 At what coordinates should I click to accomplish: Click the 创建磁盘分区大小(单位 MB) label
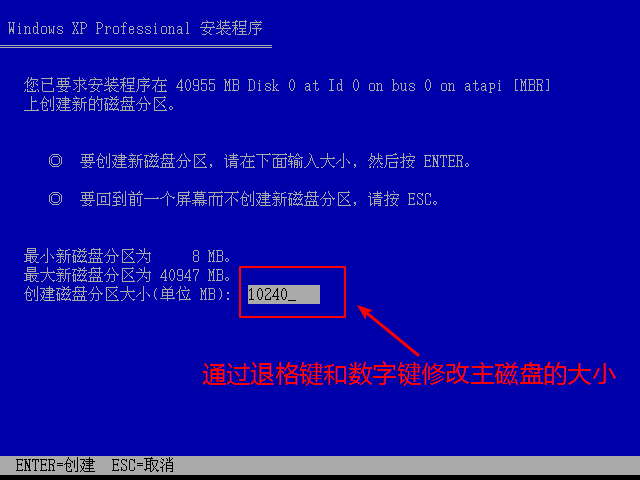tap(127, 294)
